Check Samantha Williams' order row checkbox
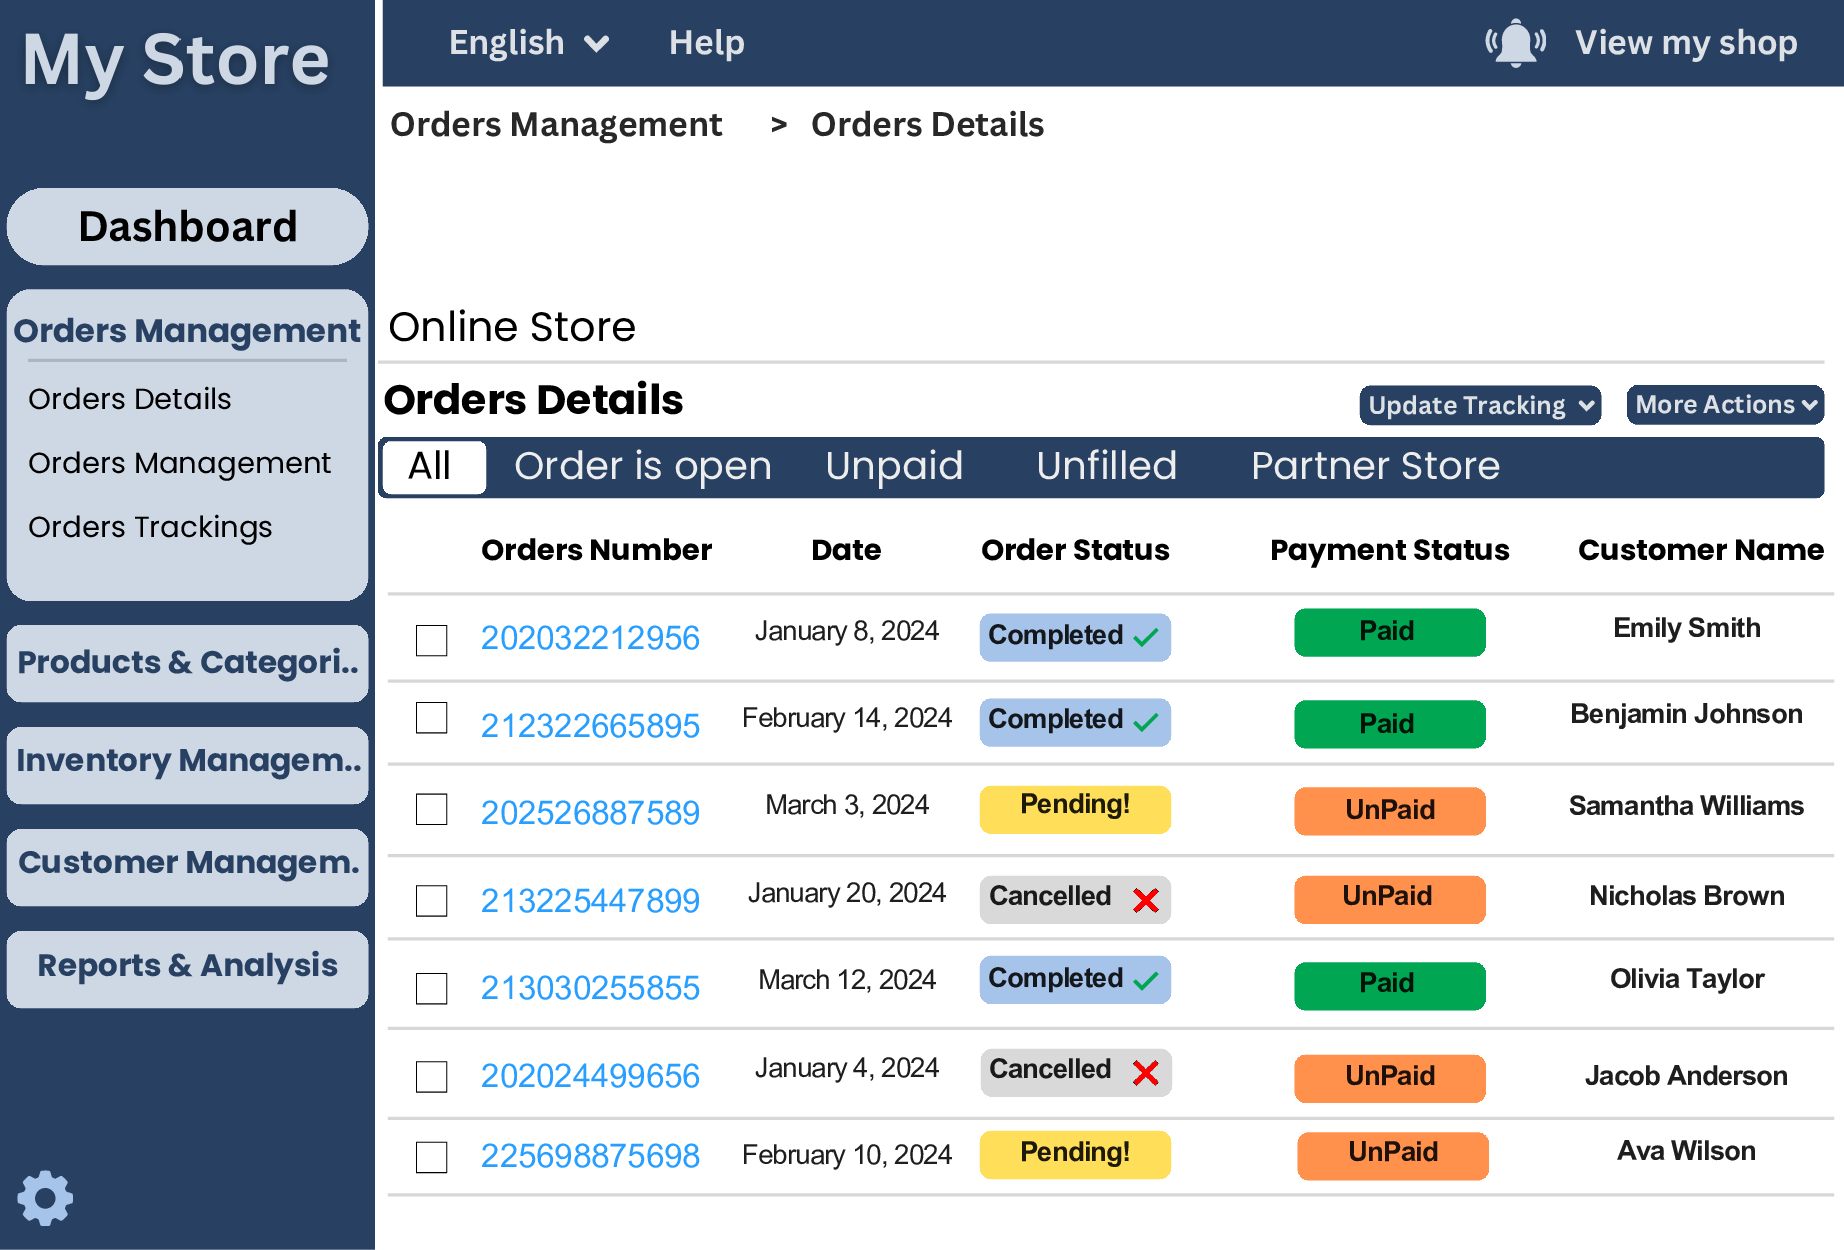 pyautogui.click(x=430, y=810)
